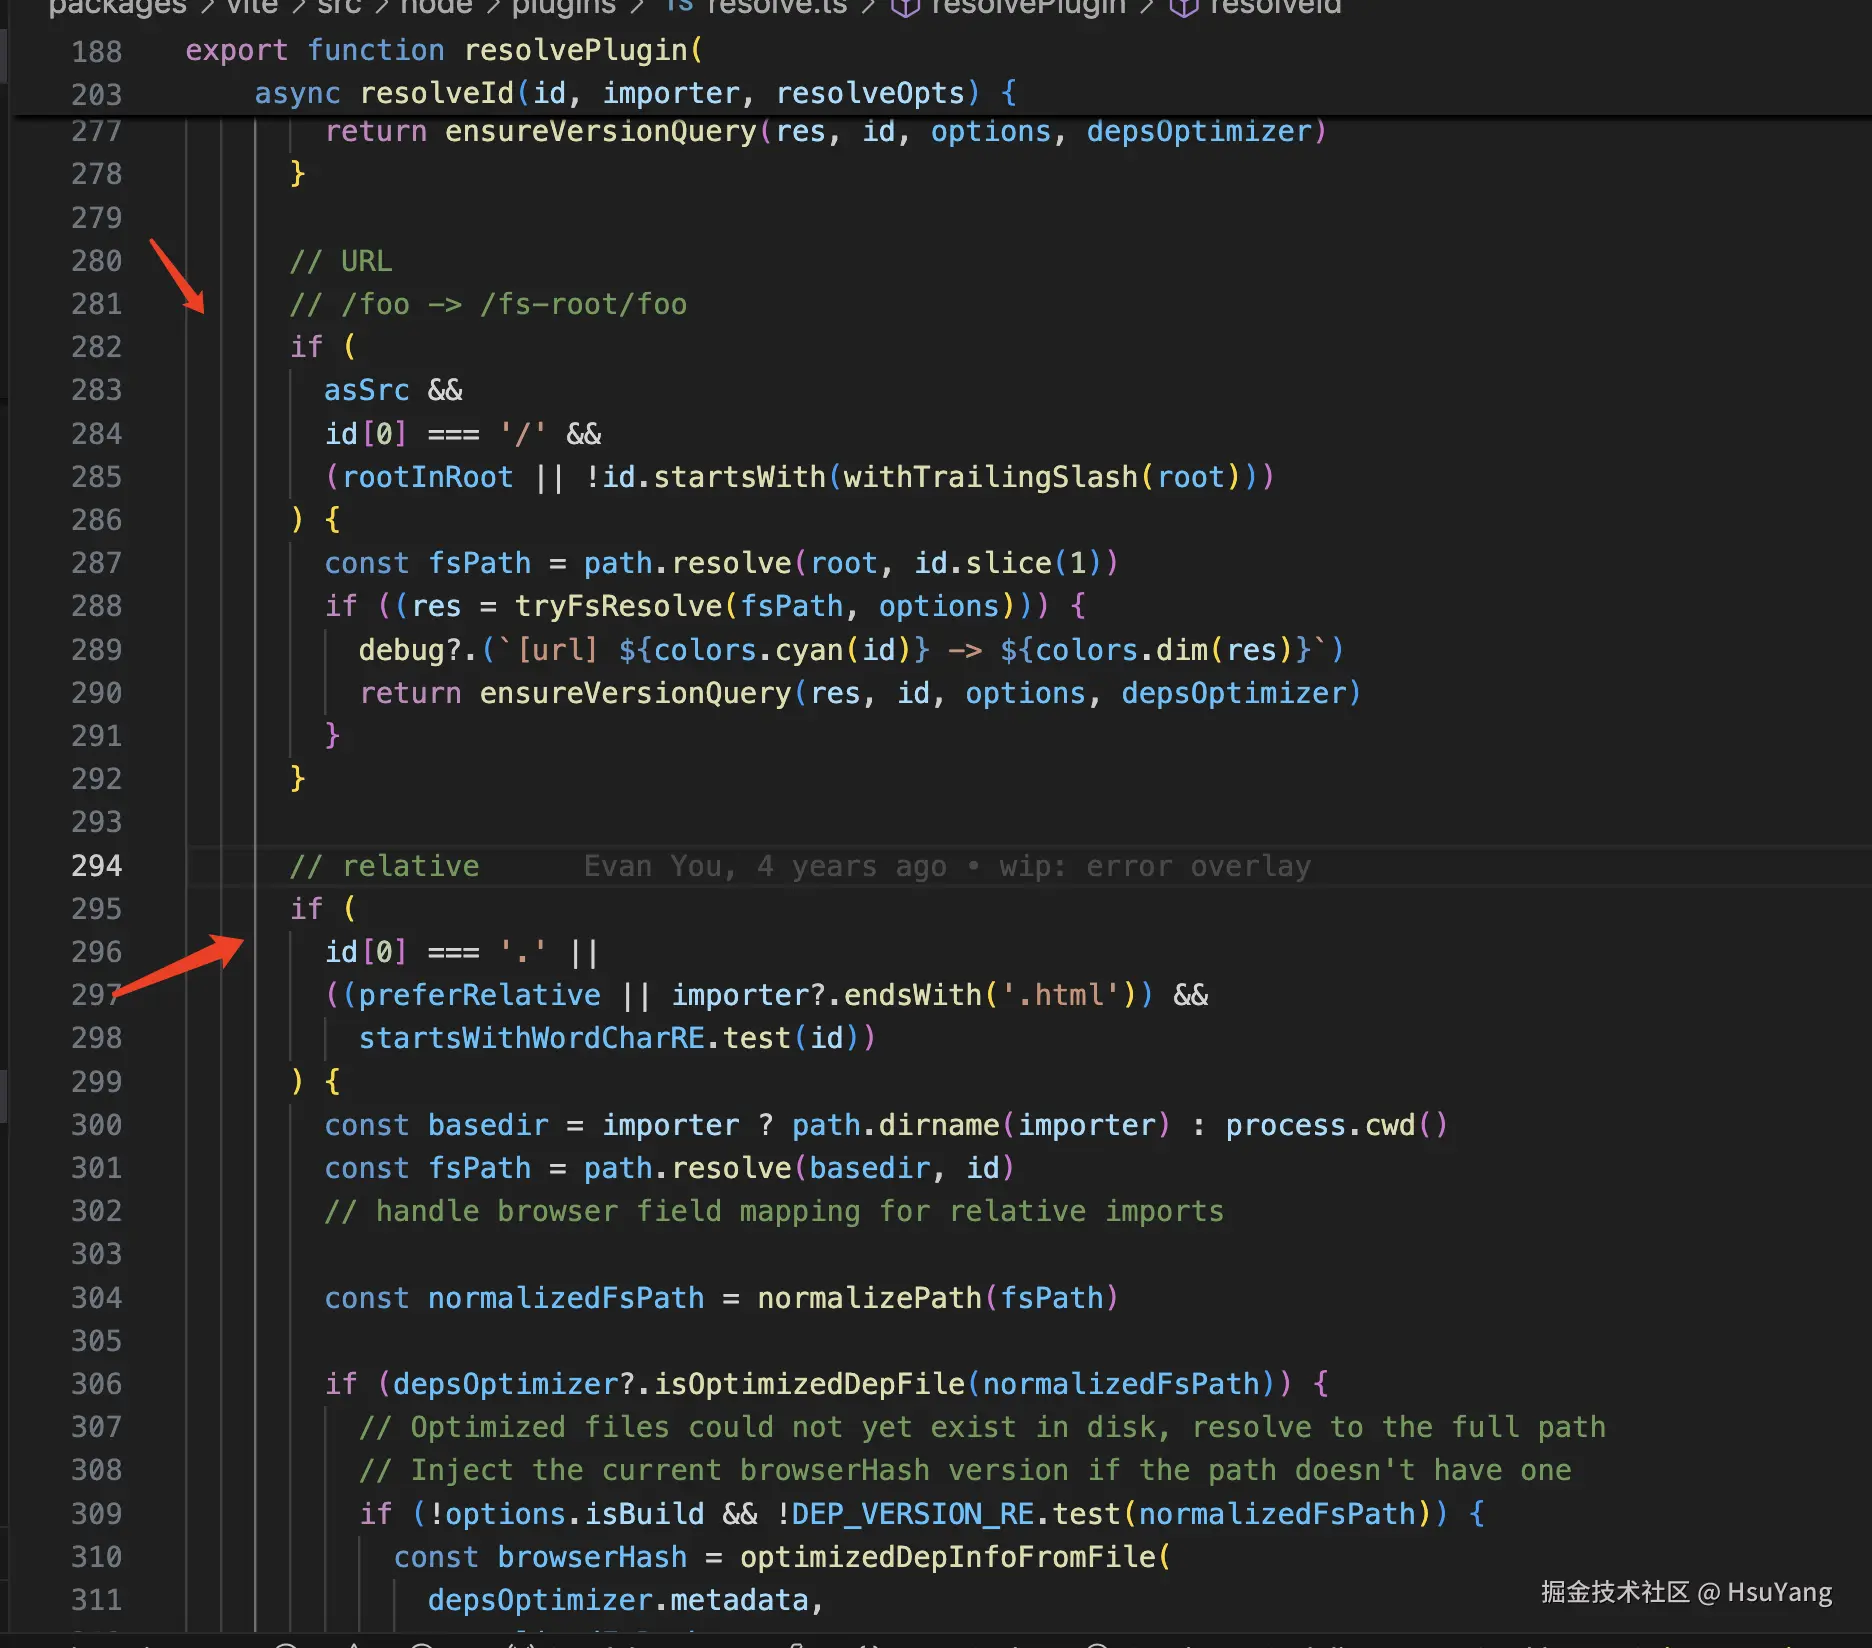The image size is (1872, 1648).
Task: Open the resolve.ts file breadcrumb
Action: click(777, 8)
